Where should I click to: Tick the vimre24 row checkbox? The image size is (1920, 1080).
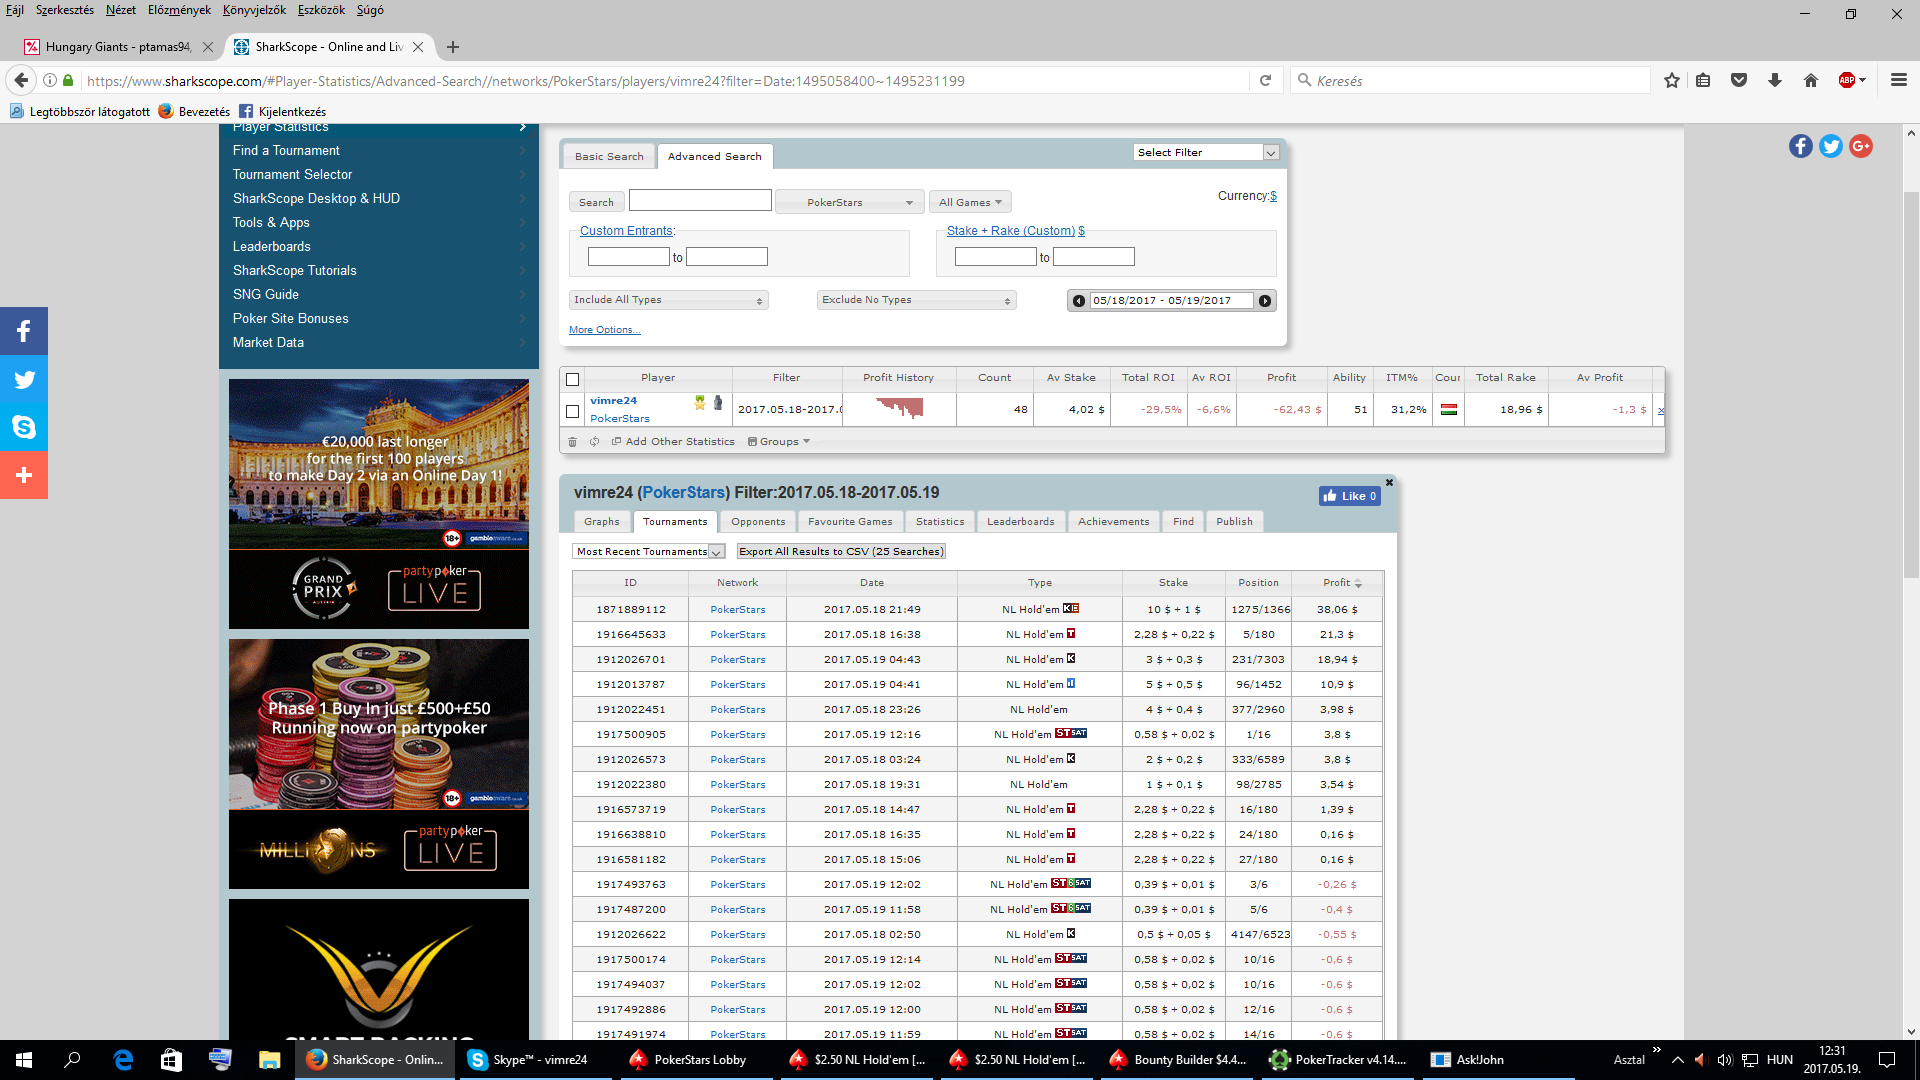(572, 411)
